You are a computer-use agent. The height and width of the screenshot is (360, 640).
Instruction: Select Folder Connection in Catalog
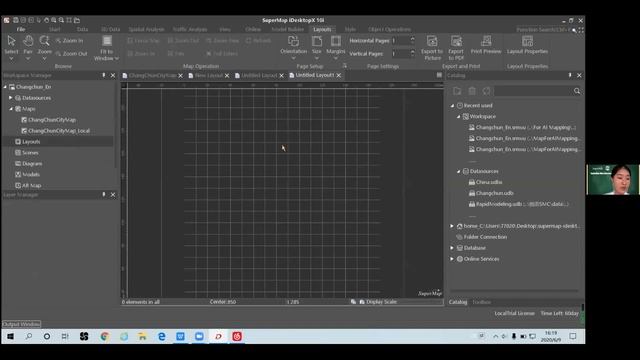tap(485, 237)
